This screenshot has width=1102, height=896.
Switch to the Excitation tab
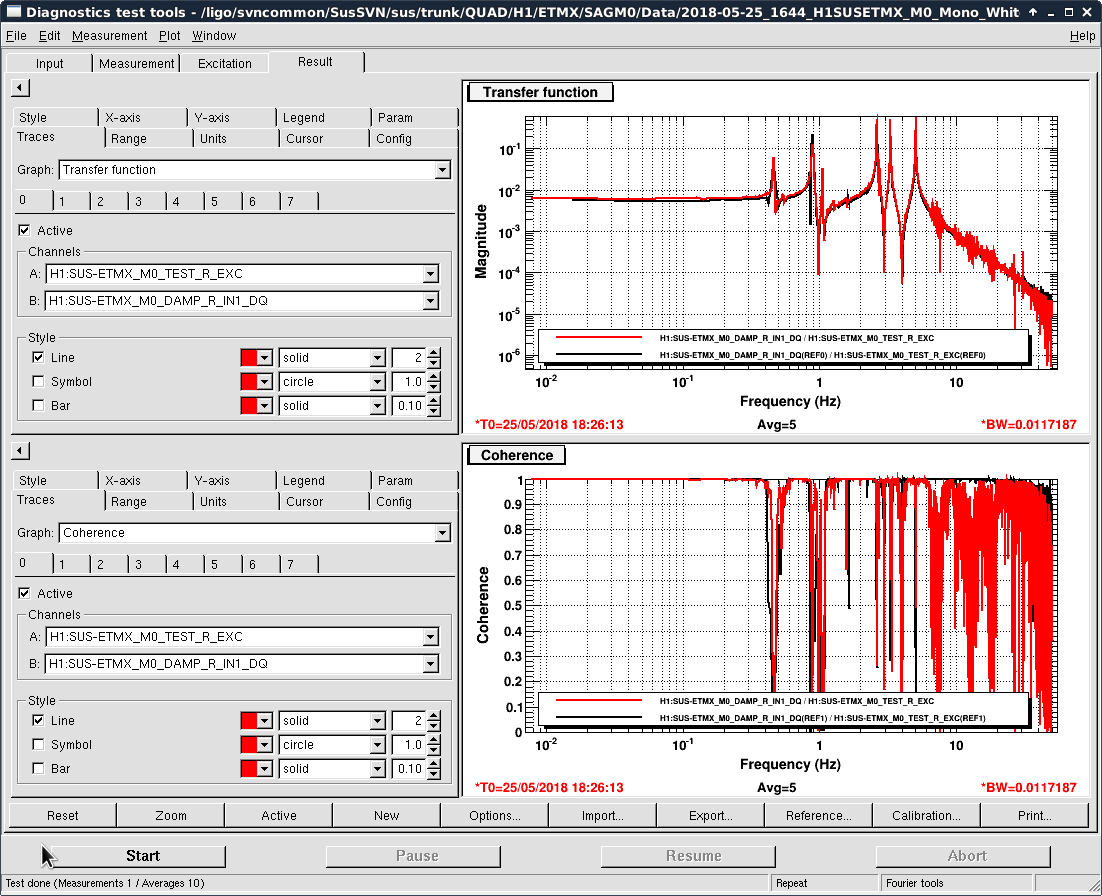click(225, 63)
